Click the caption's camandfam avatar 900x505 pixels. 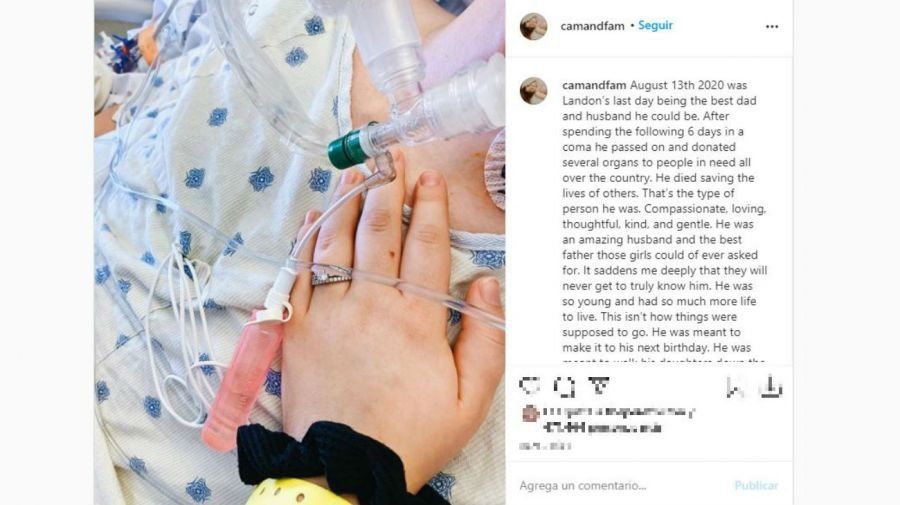coord(533,91)
